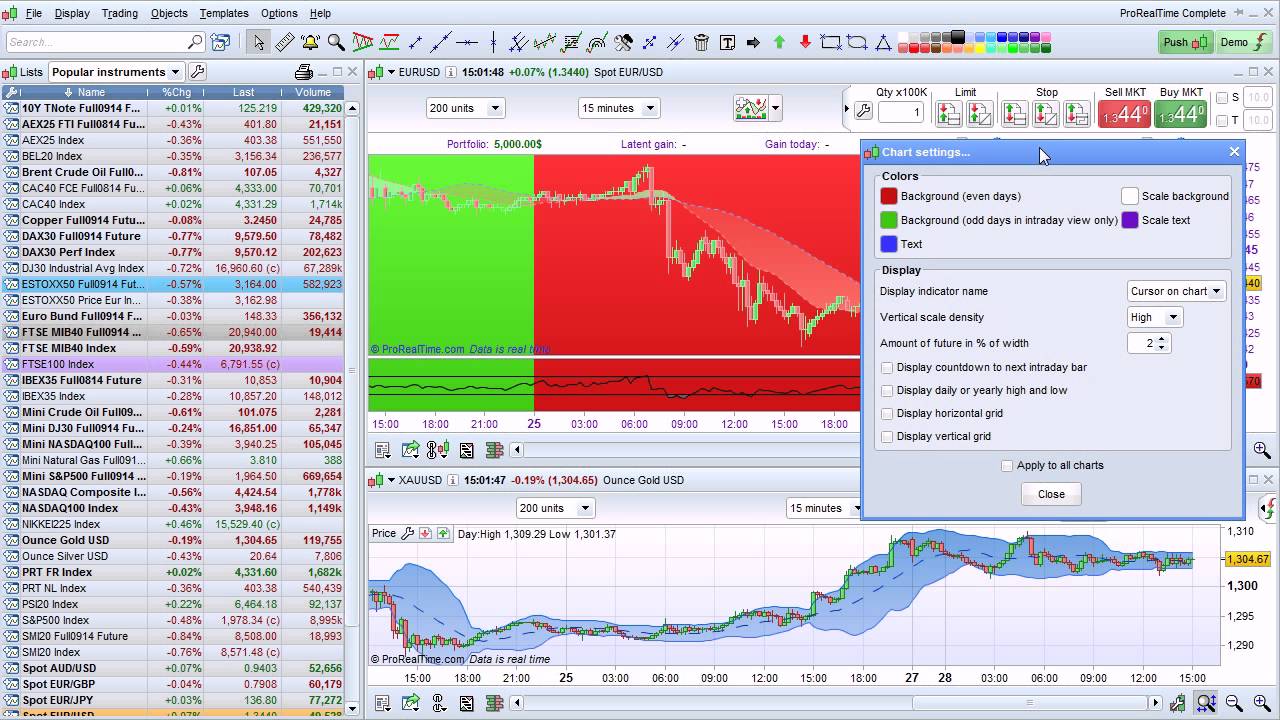
Task: Click the Push button
Action: (1185, 42)
